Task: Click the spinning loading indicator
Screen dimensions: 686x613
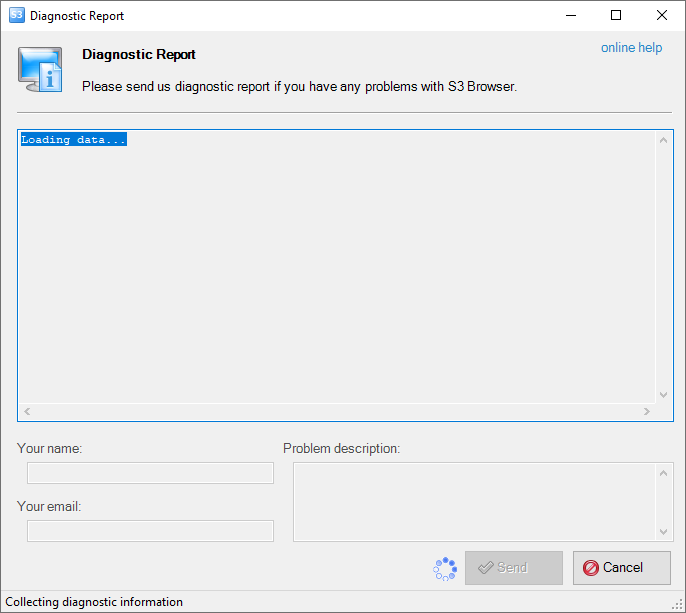Action: 445,568
